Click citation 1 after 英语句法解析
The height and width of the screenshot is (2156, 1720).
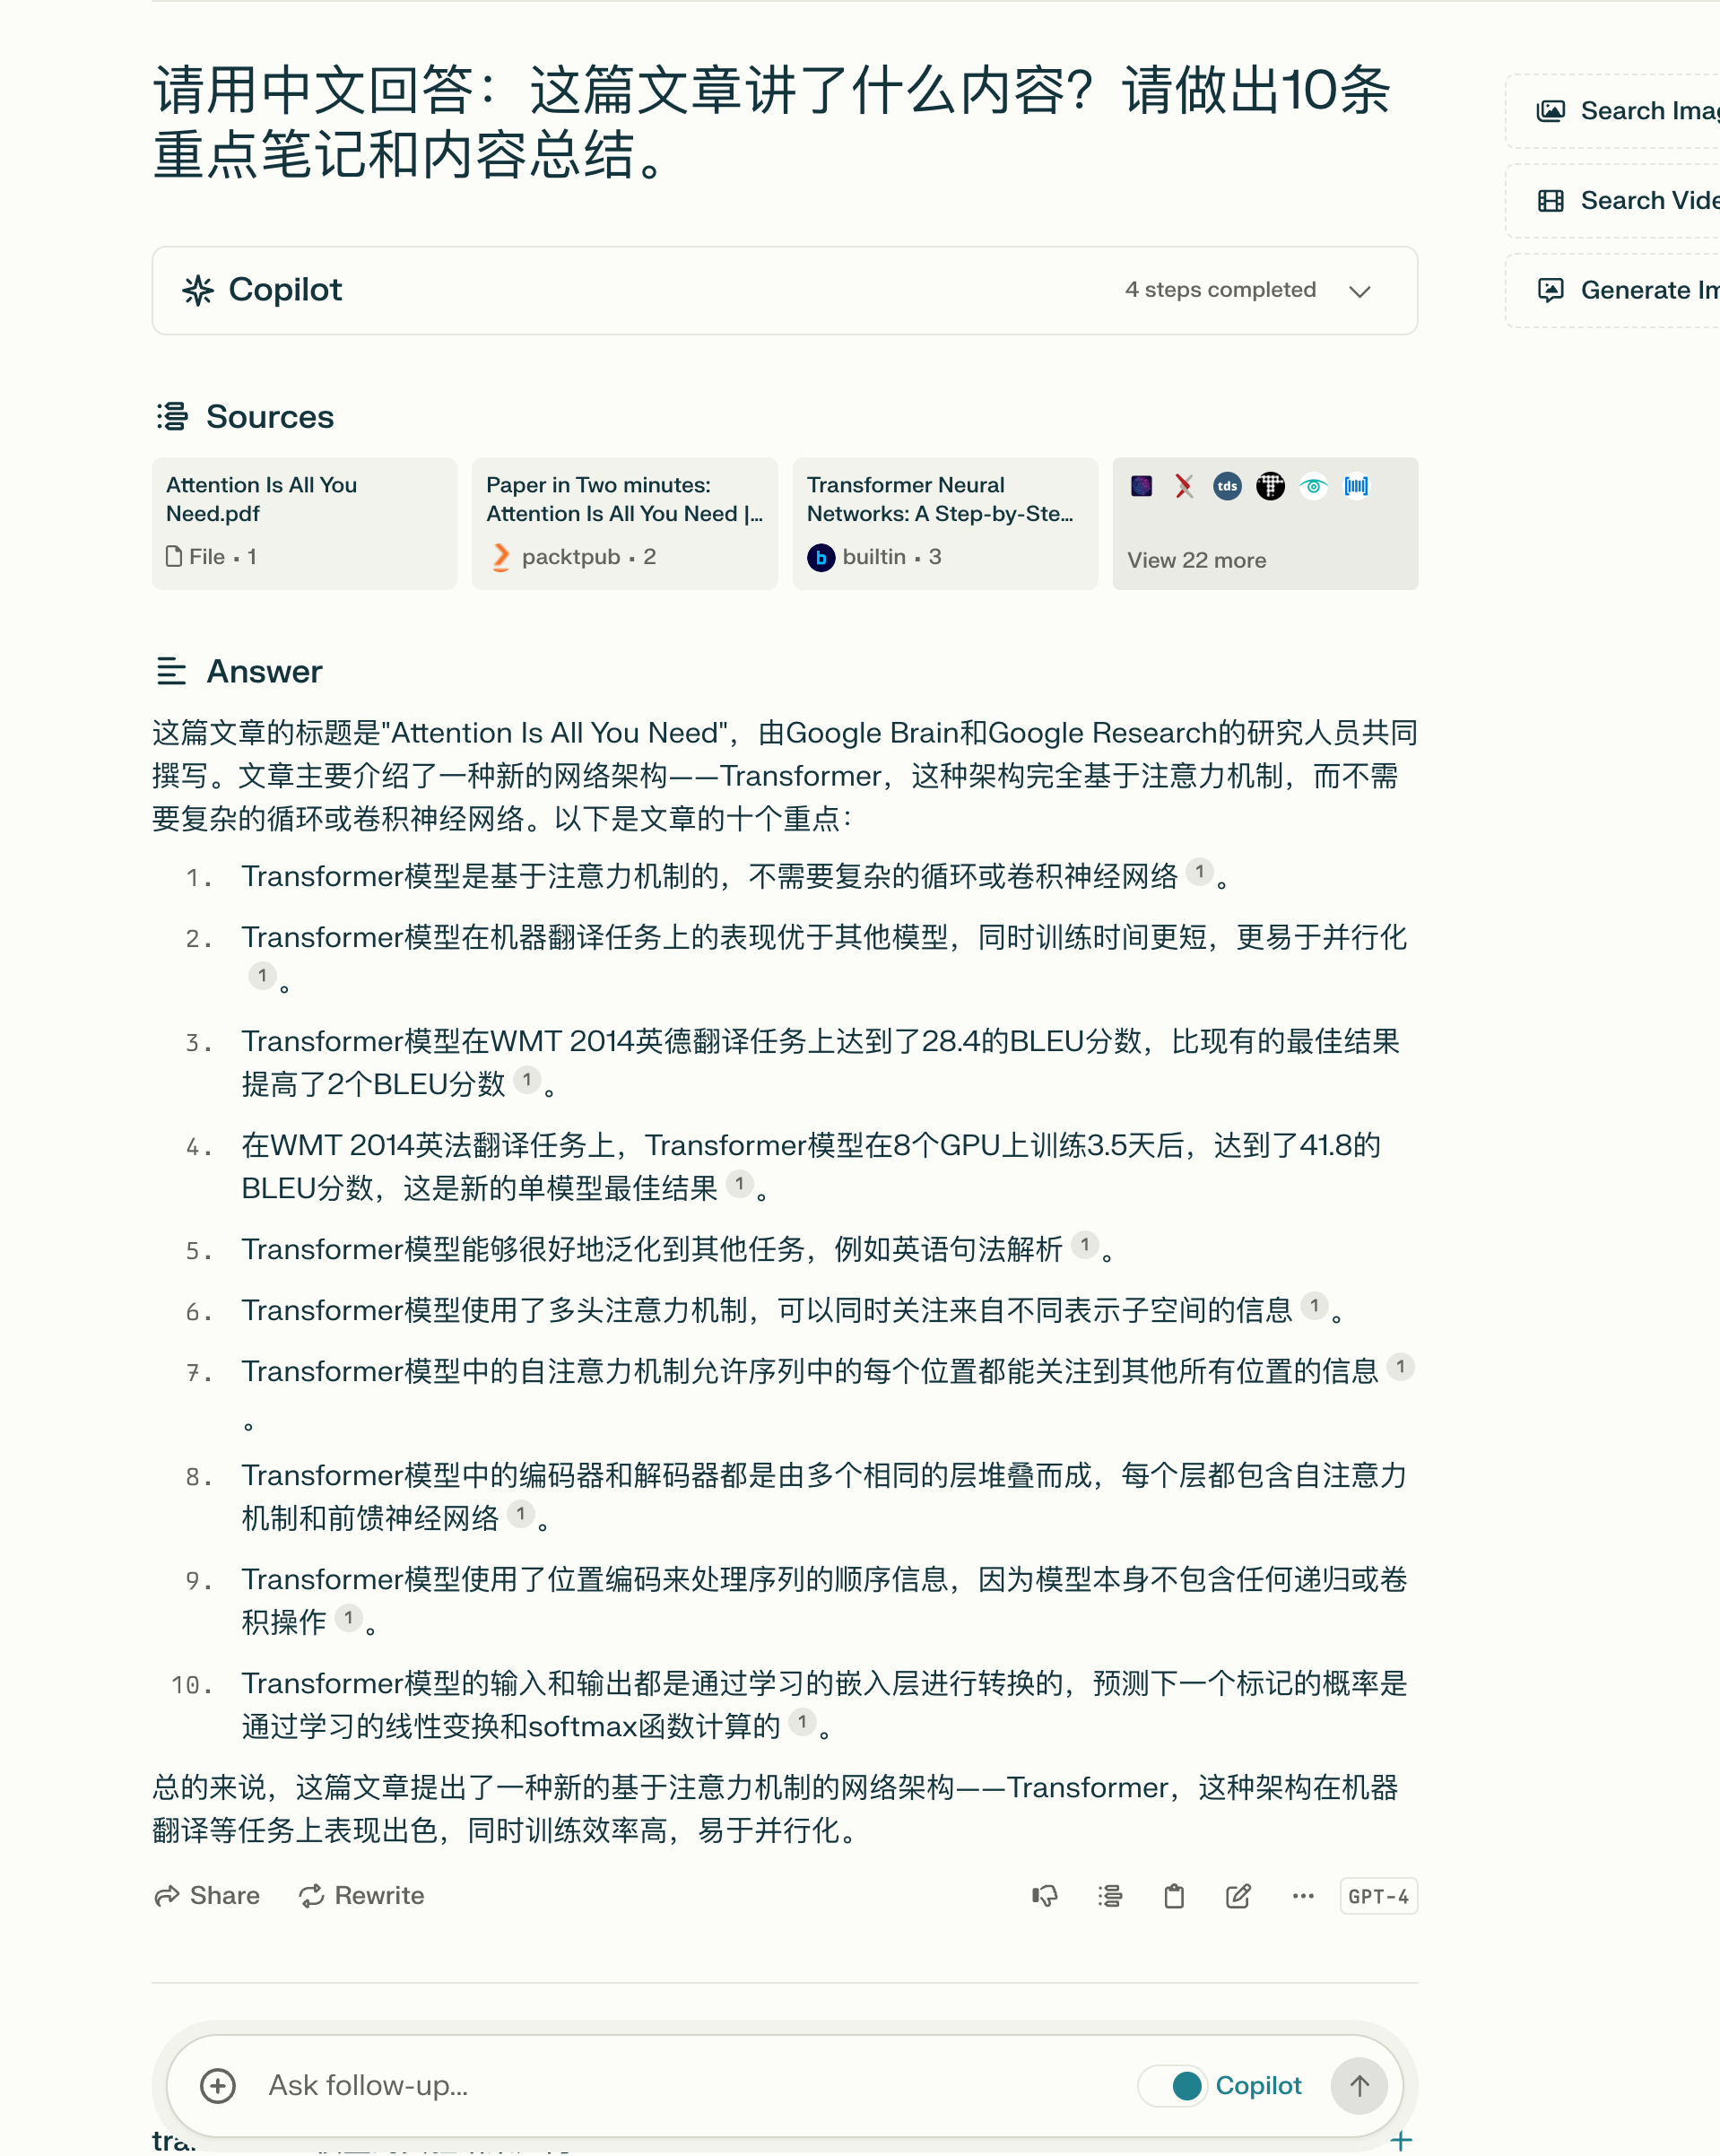[1085, 1245]
